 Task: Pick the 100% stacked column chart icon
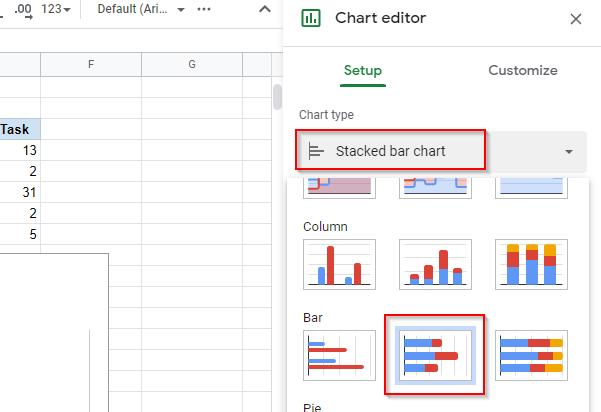point(531,265)
